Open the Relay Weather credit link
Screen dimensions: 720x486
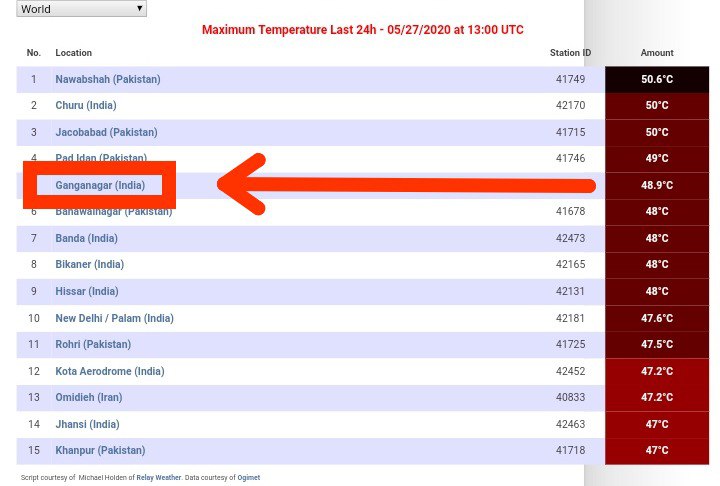[159, 477]
